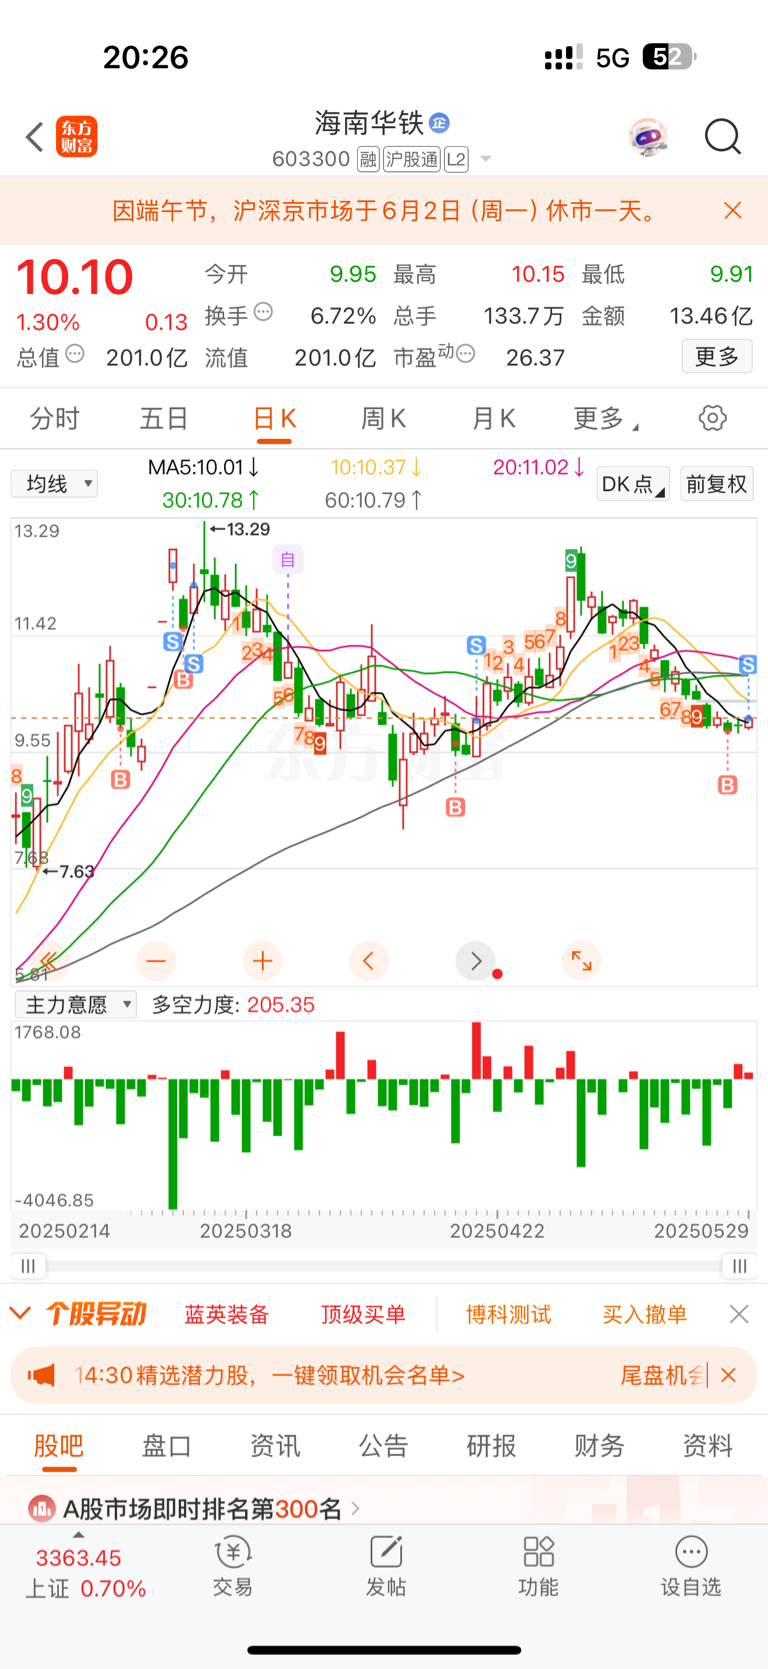
Task: Expand chart to fullscreen icon
Action: coord(582,961)
